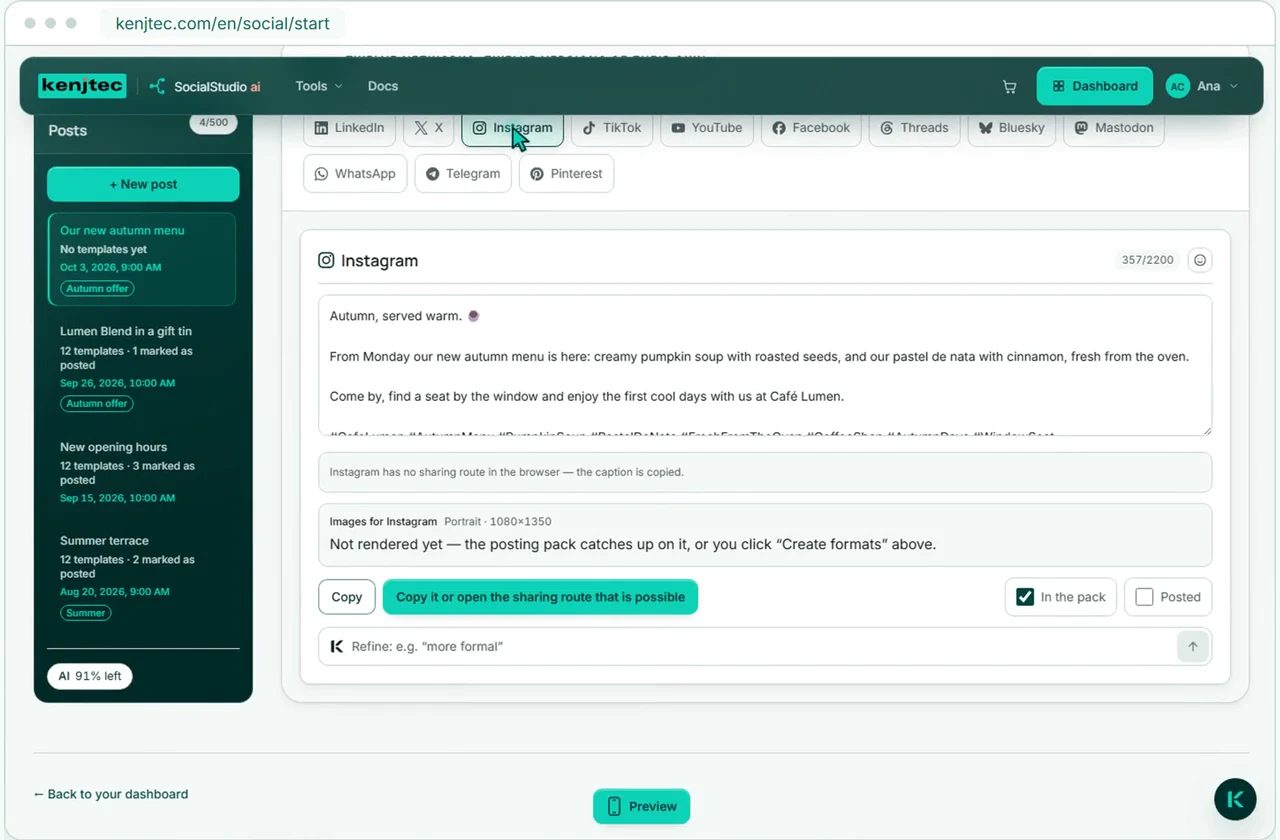Follow Back to your dashboard link
The image size is (1280, 840).
click(111, 794)
